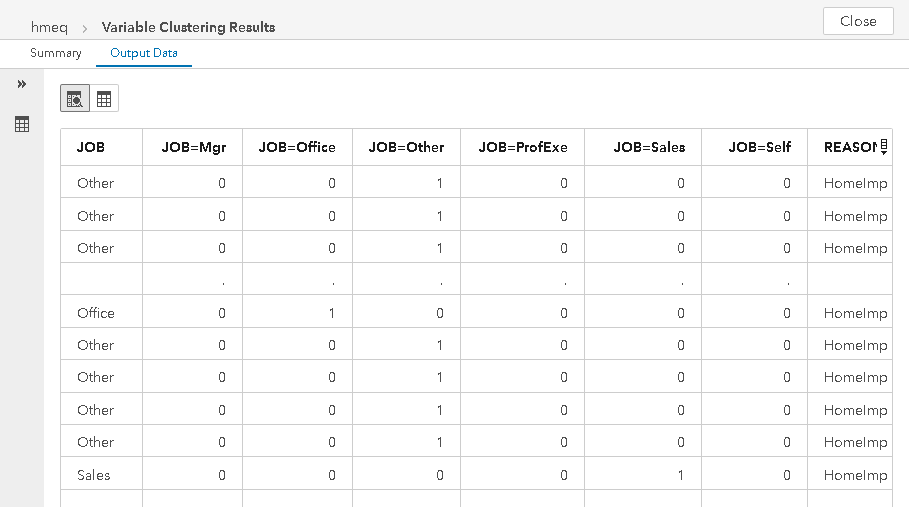Image resolution: width=909 pixels, height=507 pixels.
Task: Select the JOB=ProfExe column header
Action: click(x=523, y=147)
